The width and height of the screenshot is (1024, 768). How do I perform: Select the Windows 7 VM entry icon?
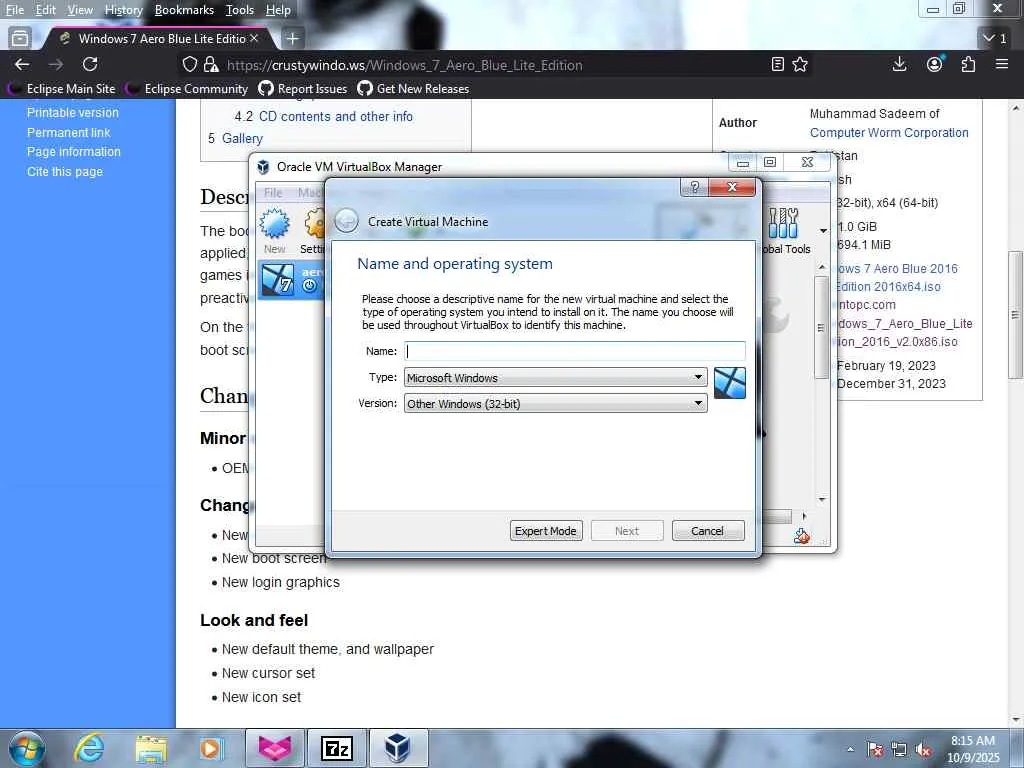pos(278,280)
